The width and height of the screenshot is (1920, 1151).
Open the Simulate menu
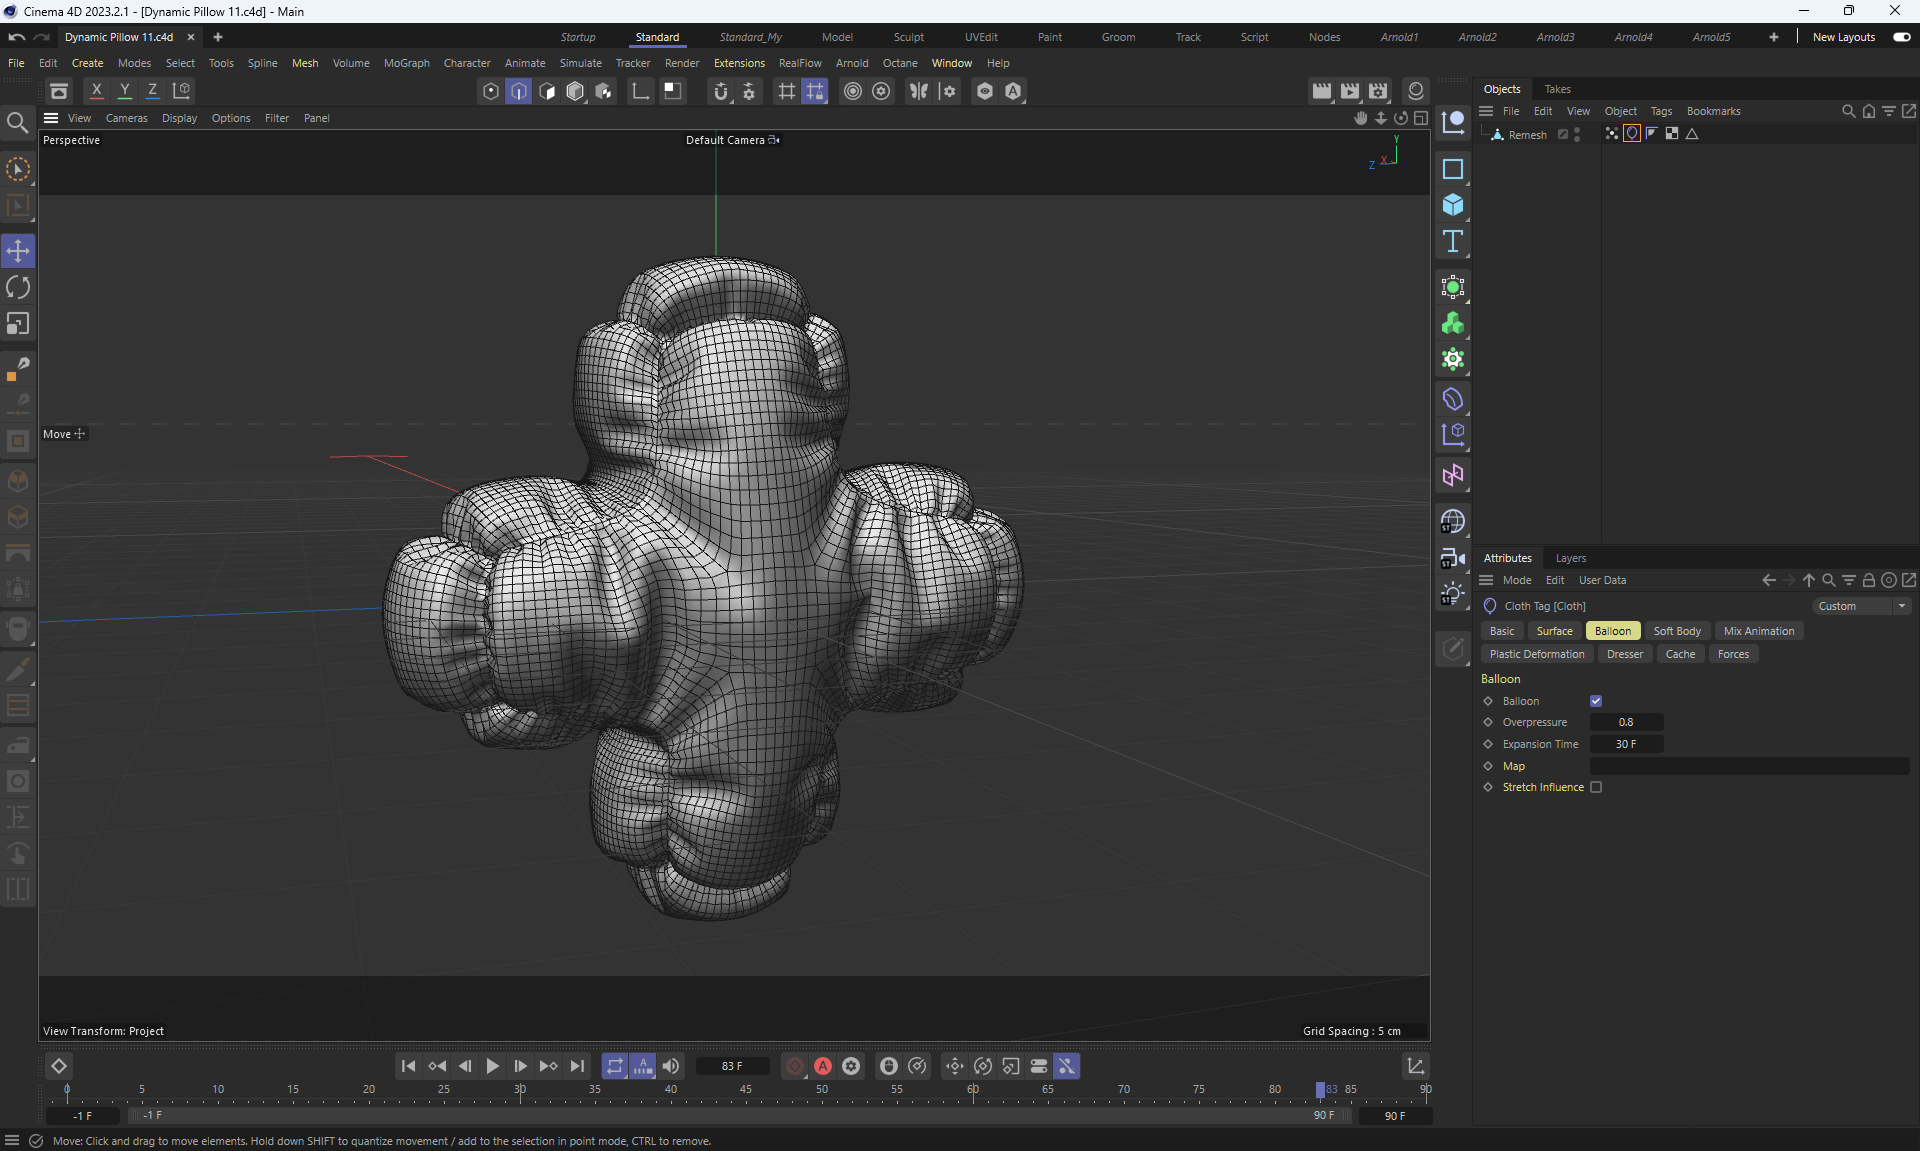[x=580, y=63]
